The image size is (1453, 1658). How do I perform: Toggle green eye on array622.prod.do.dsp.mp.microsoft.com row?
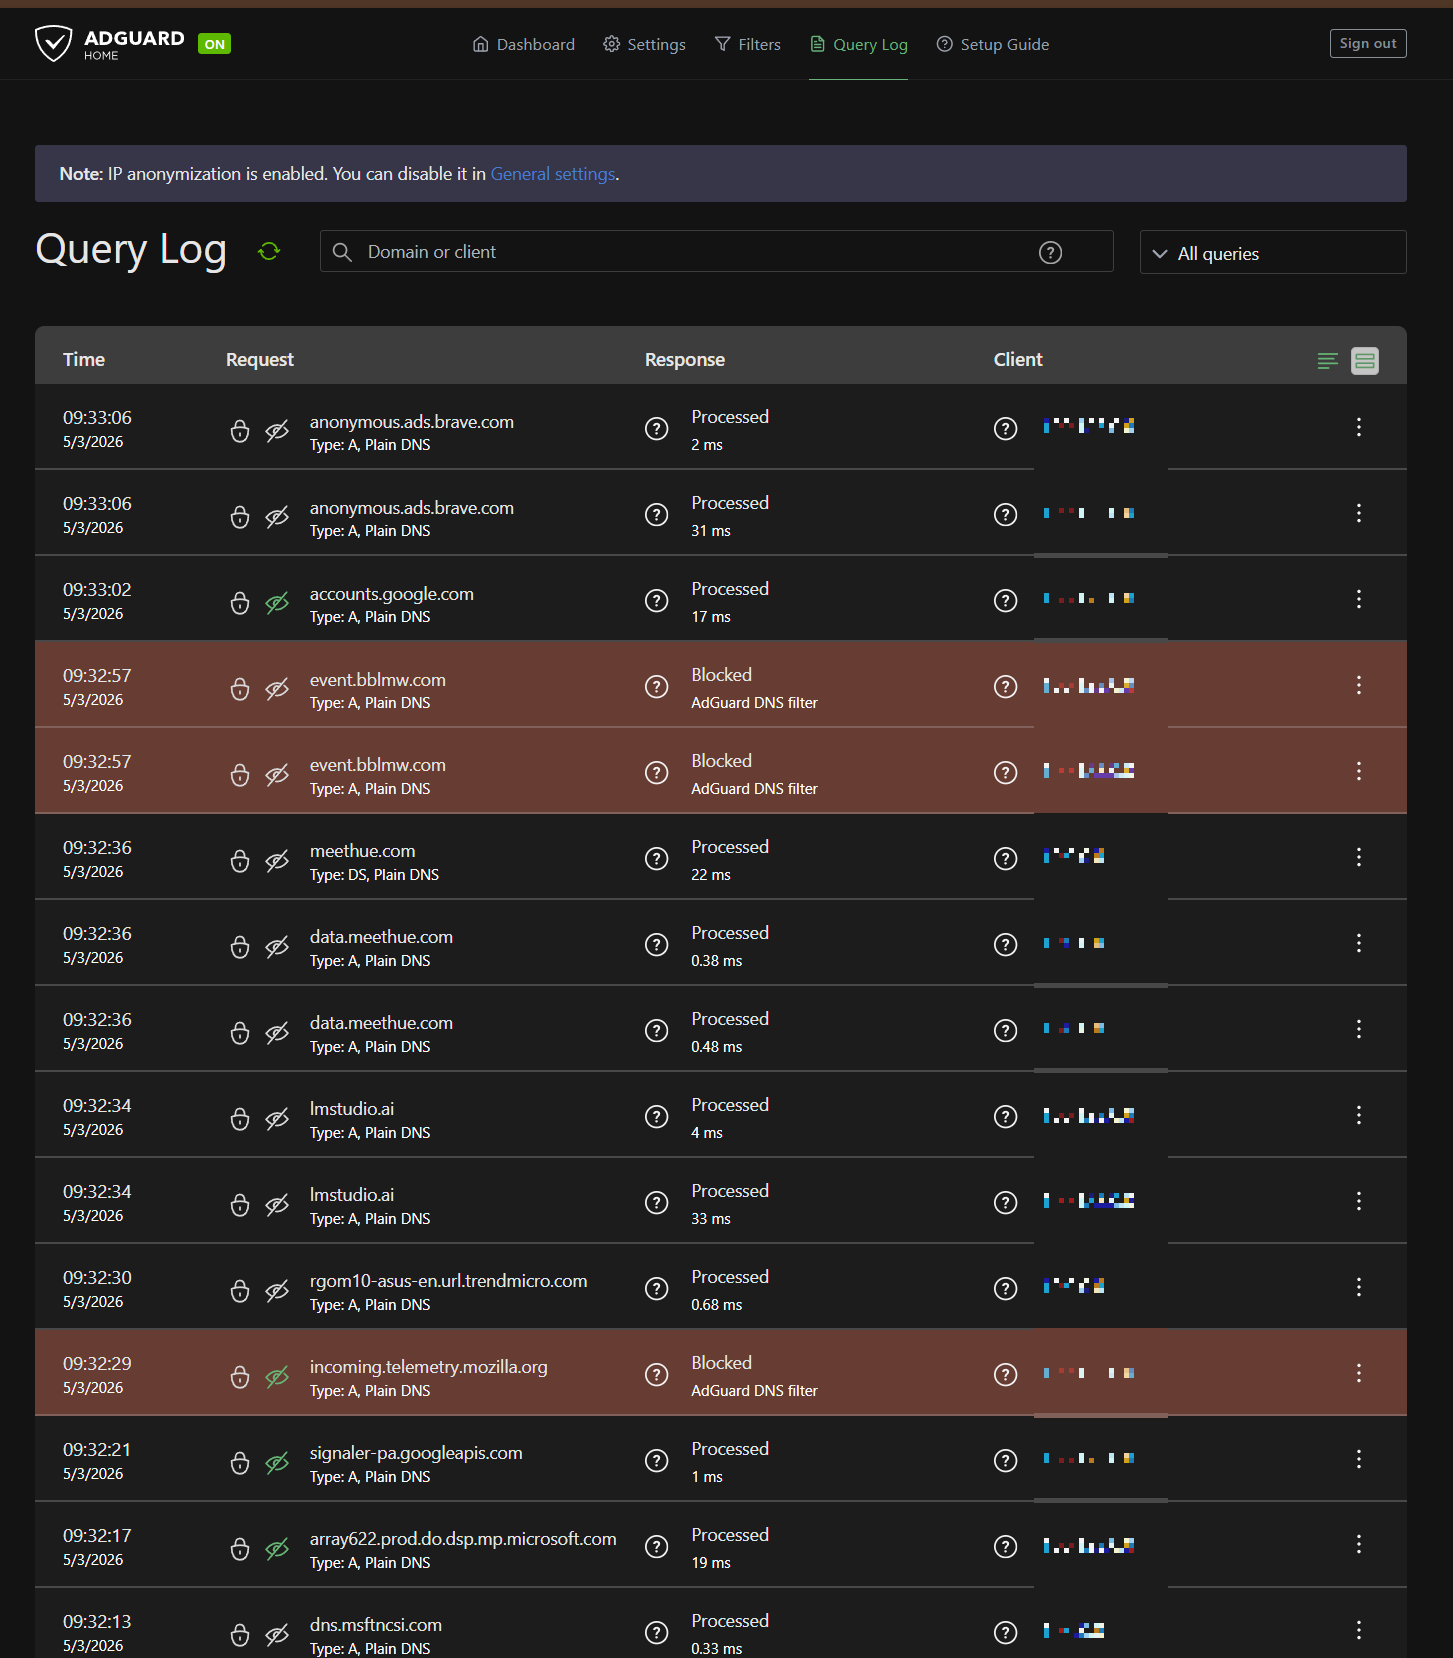coord(277,1549)
